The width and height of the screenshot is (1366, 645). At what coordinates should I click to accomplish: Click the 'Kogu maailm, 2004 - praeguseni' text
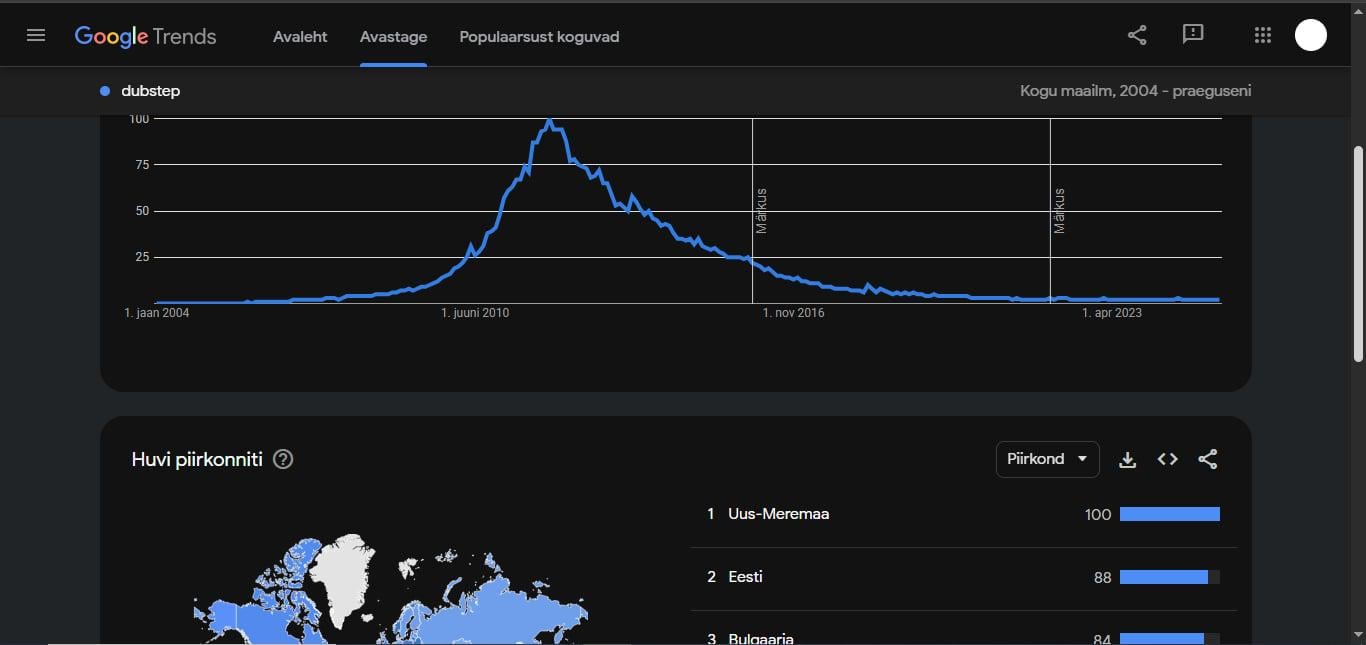pos(1135,91)
